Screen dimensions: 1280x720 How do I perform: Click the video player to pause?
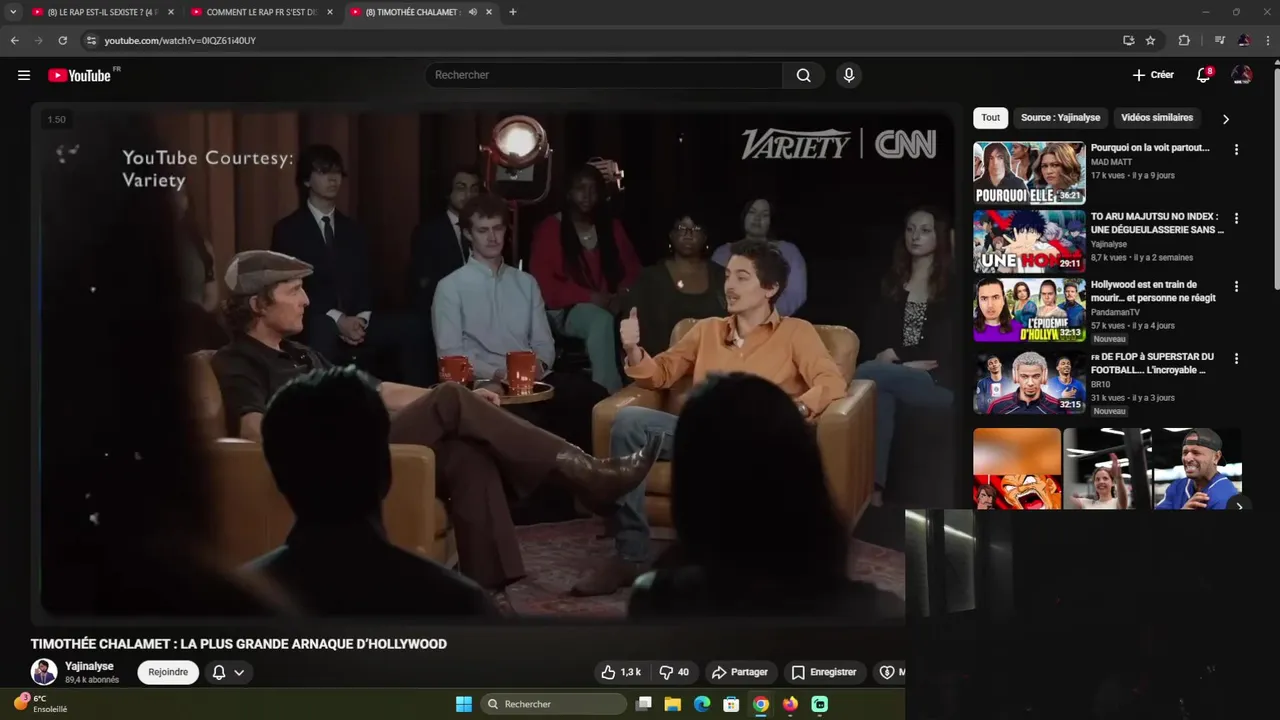495,365
